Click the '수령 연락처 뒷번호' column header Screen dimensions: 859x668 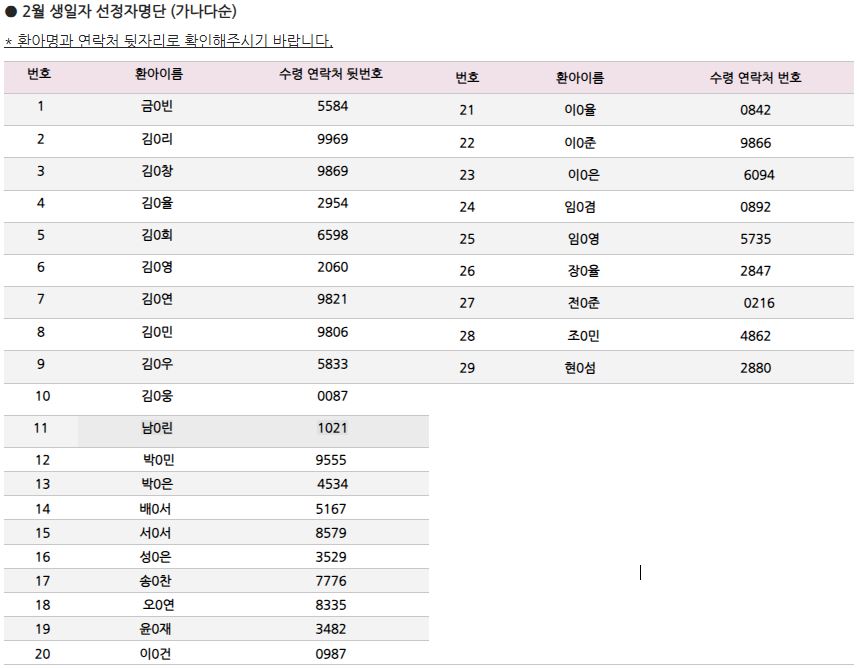331,74
